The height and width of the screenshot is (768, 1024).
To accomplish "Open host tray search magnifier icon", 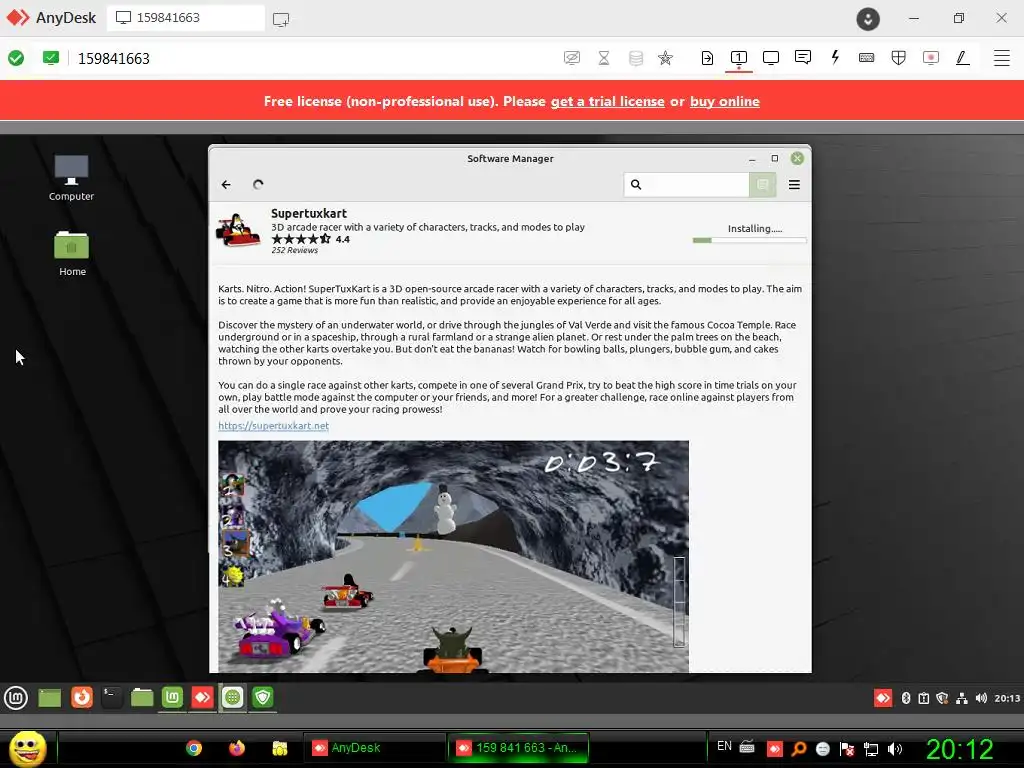I will 798,748.
